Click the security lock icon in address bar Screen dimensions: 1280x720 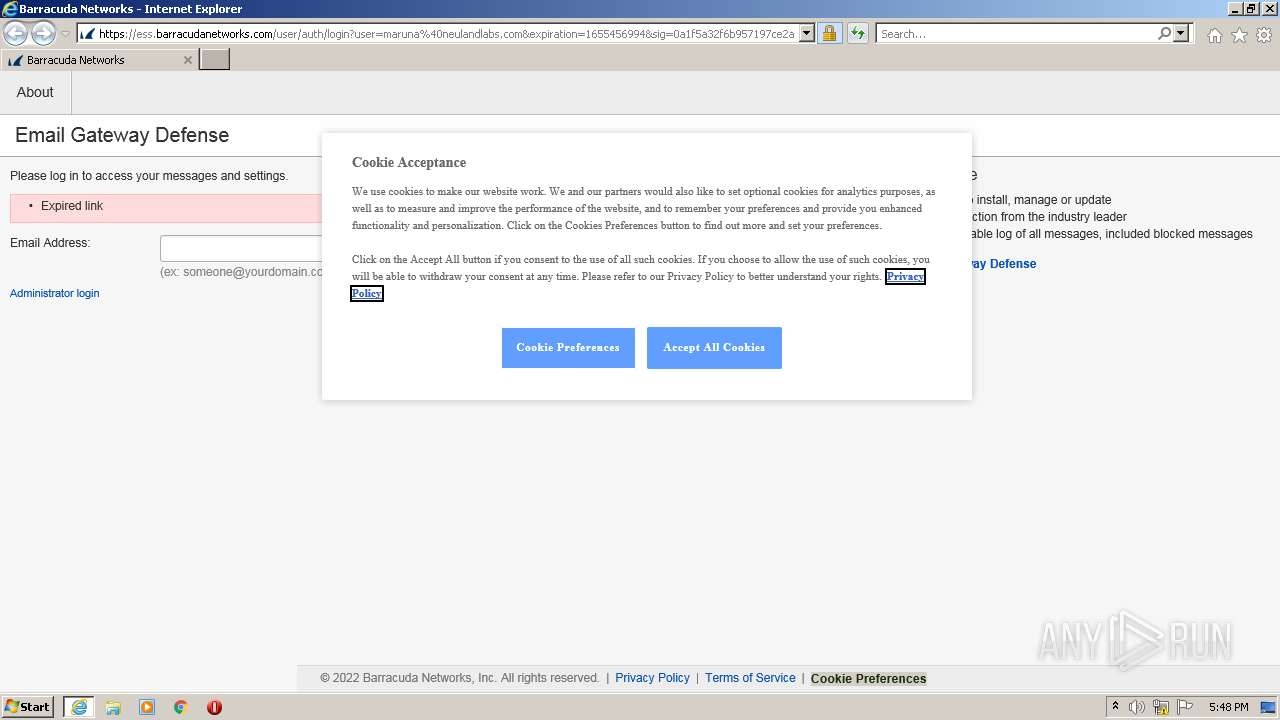829,34
